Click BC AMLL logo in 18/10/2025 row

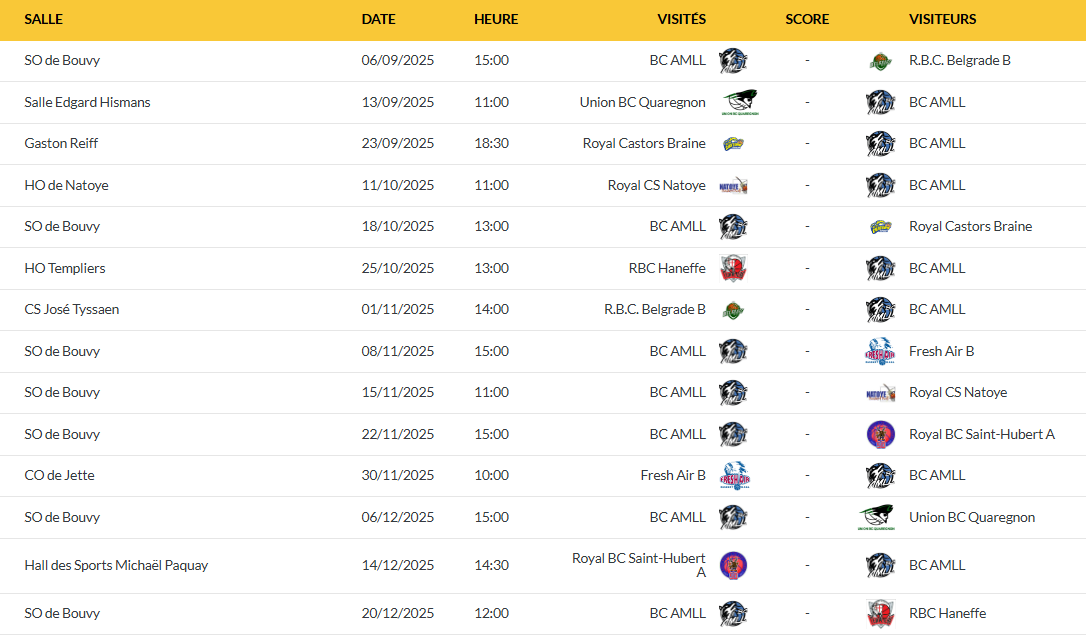tap(733, 226)
